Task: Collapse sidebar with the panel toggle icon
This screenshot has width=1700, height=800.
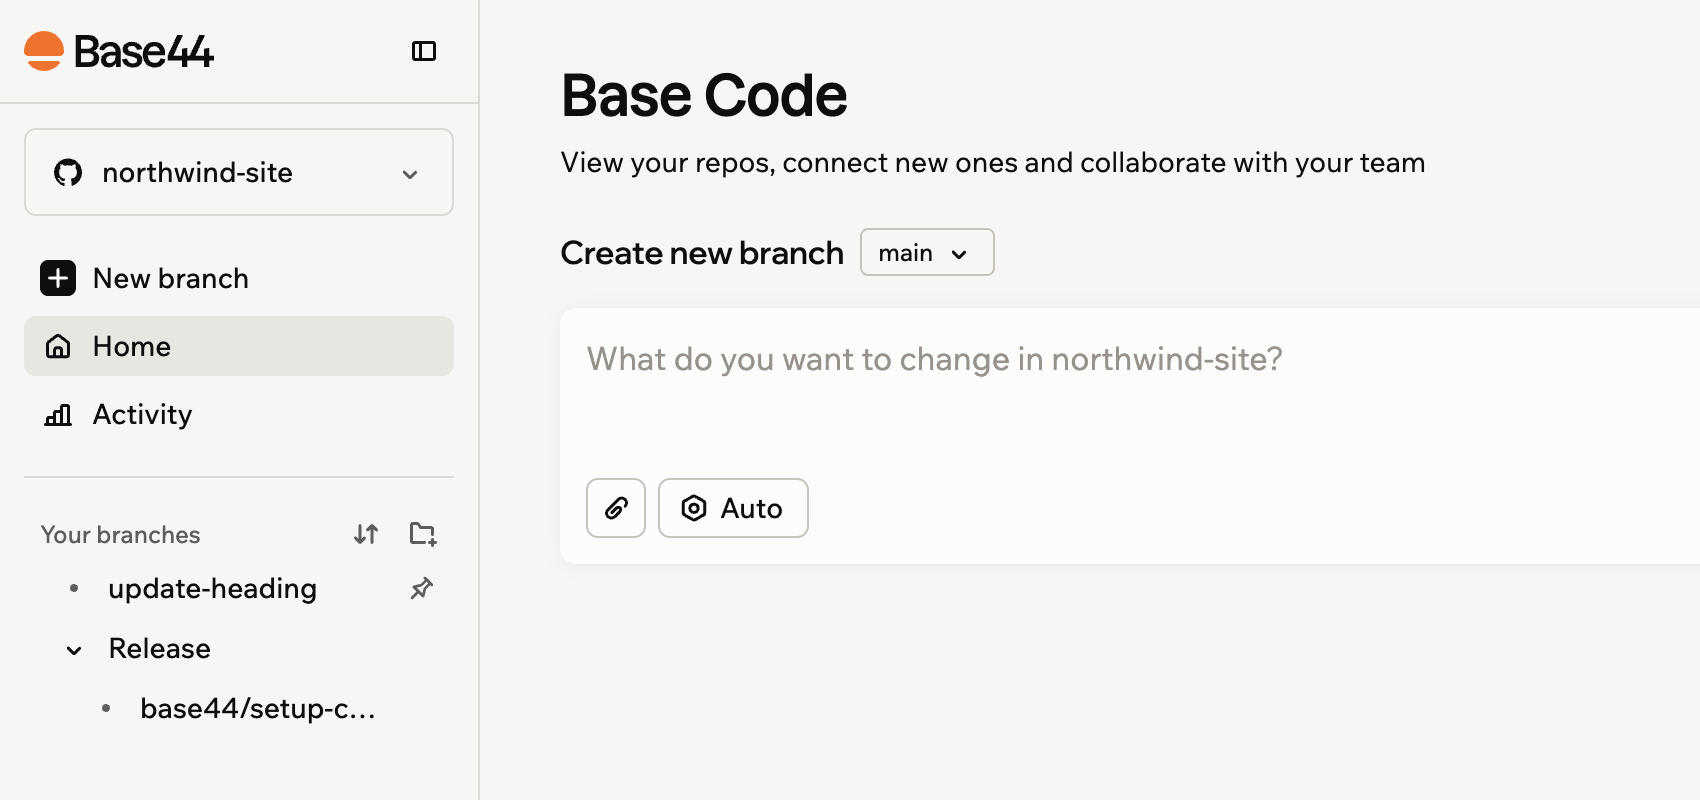Action: 424,51
